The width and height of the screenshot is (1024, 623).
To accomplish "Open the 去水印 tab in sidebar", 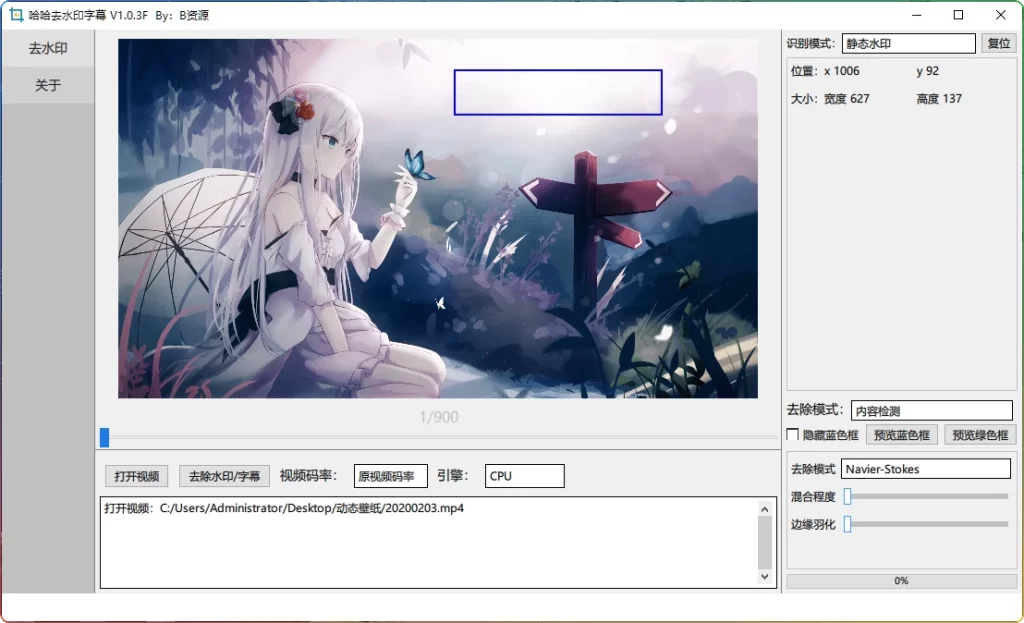I will 48,48.
